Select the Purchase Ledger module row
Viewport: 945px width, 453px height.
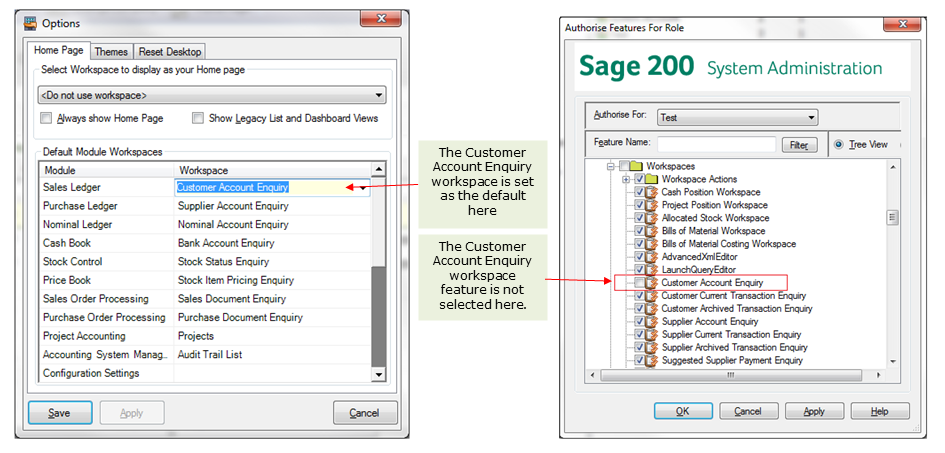[206, 206]
